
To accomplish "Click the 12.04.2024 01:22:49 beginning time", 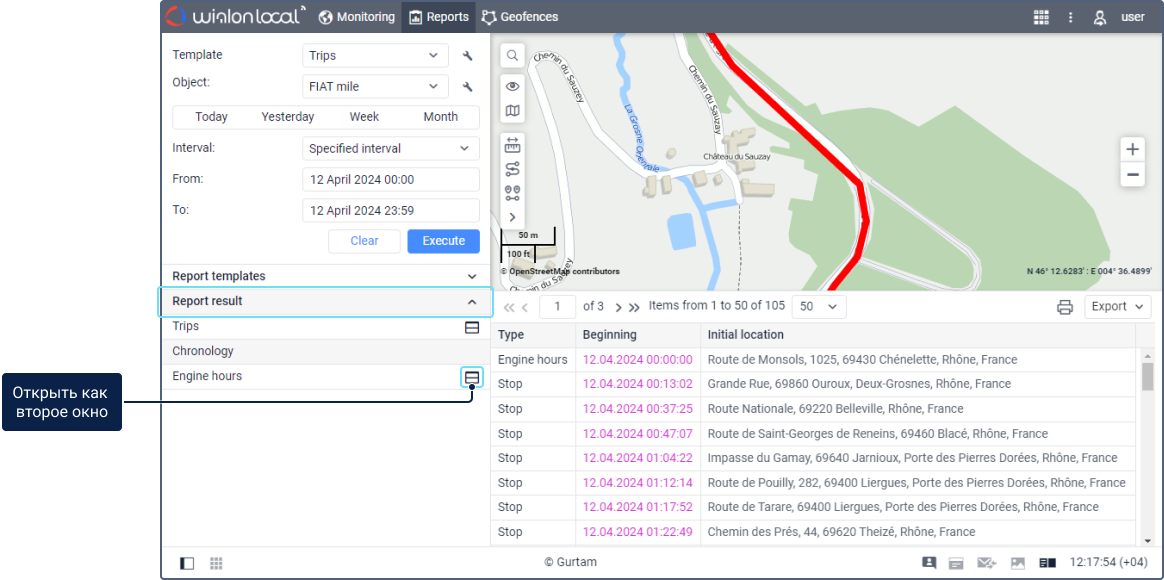I will pos(638,532).
